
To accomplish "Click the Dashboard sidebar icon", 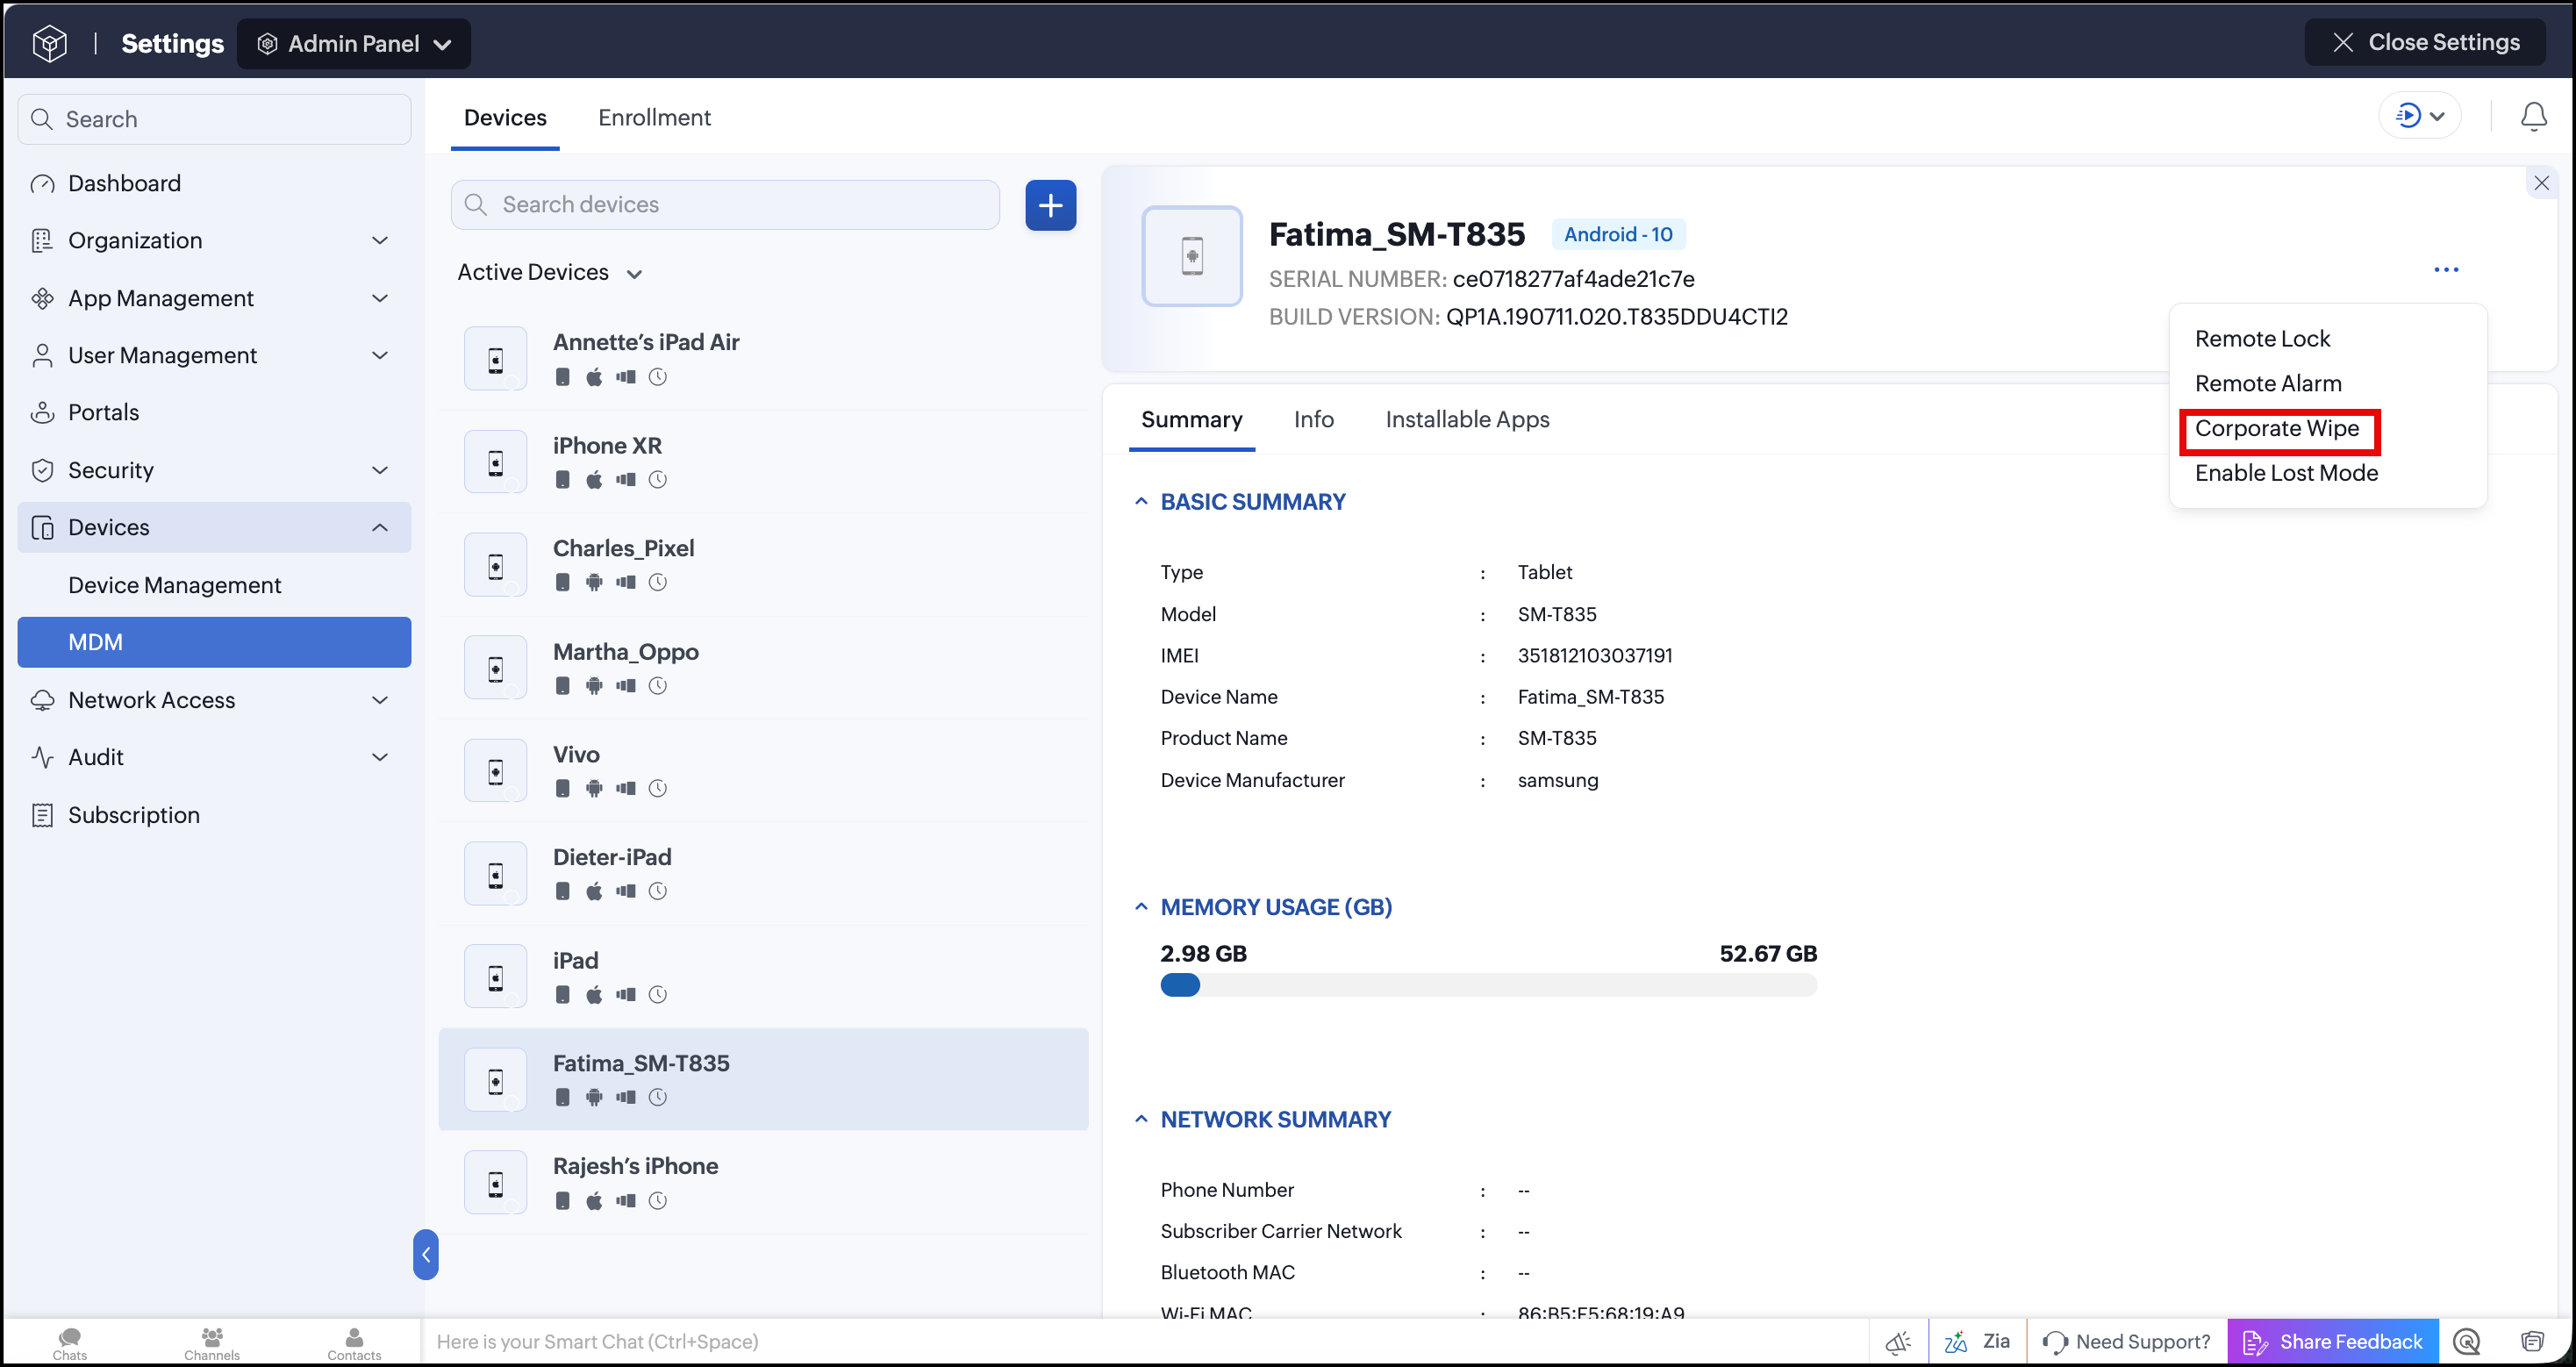I will click(42, 184).
